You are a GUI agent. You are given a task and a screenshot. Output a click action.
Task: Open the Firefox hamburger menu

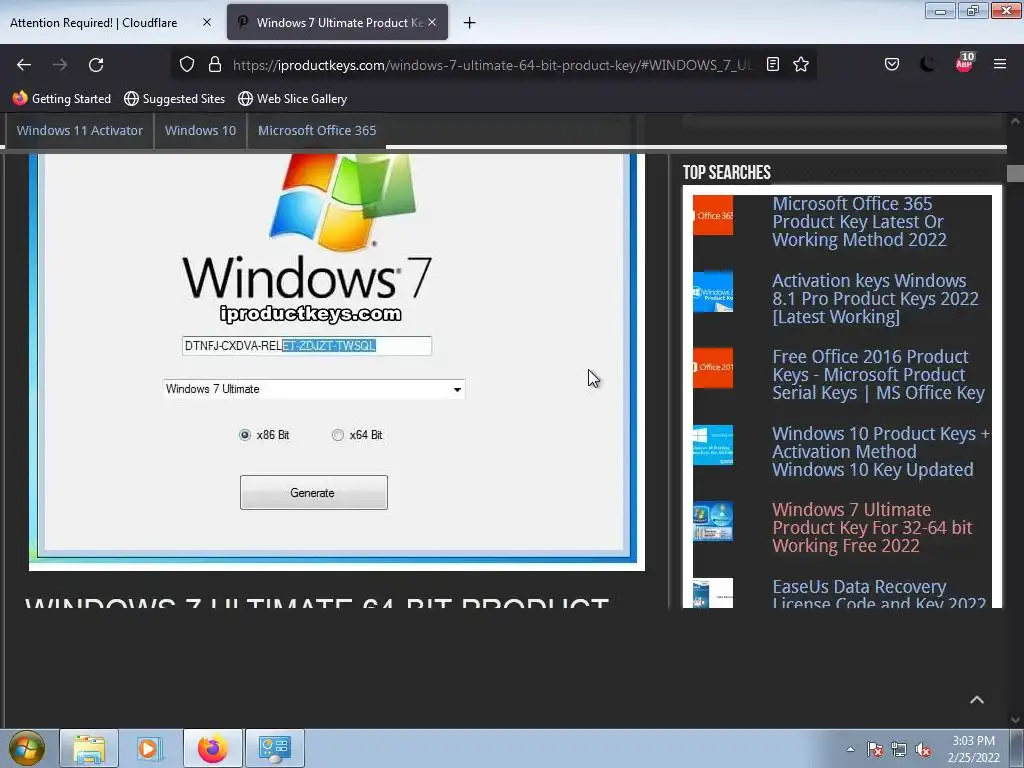[999, 64]
